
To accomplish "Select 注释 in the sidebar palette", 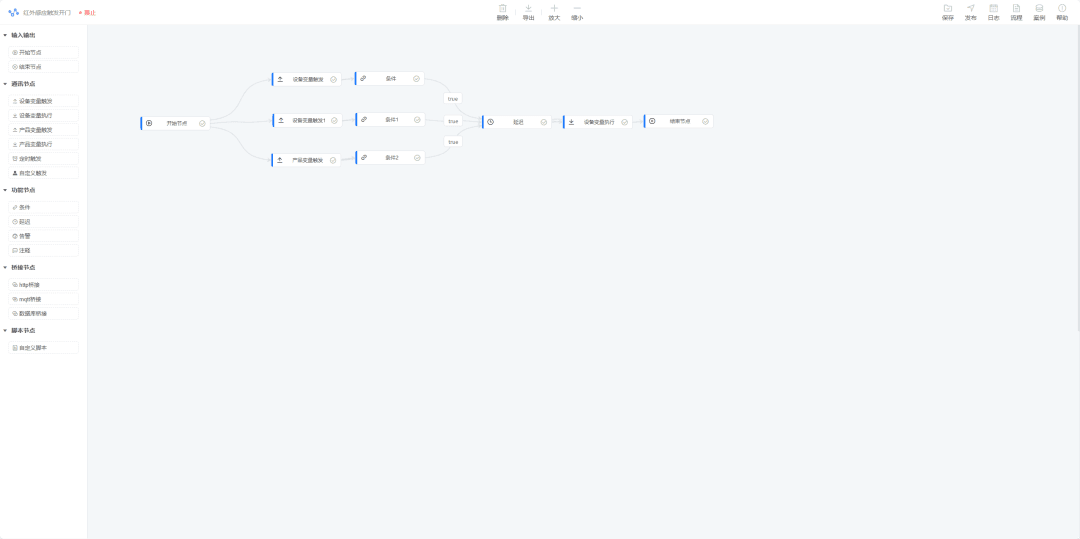I will [43, 251].
